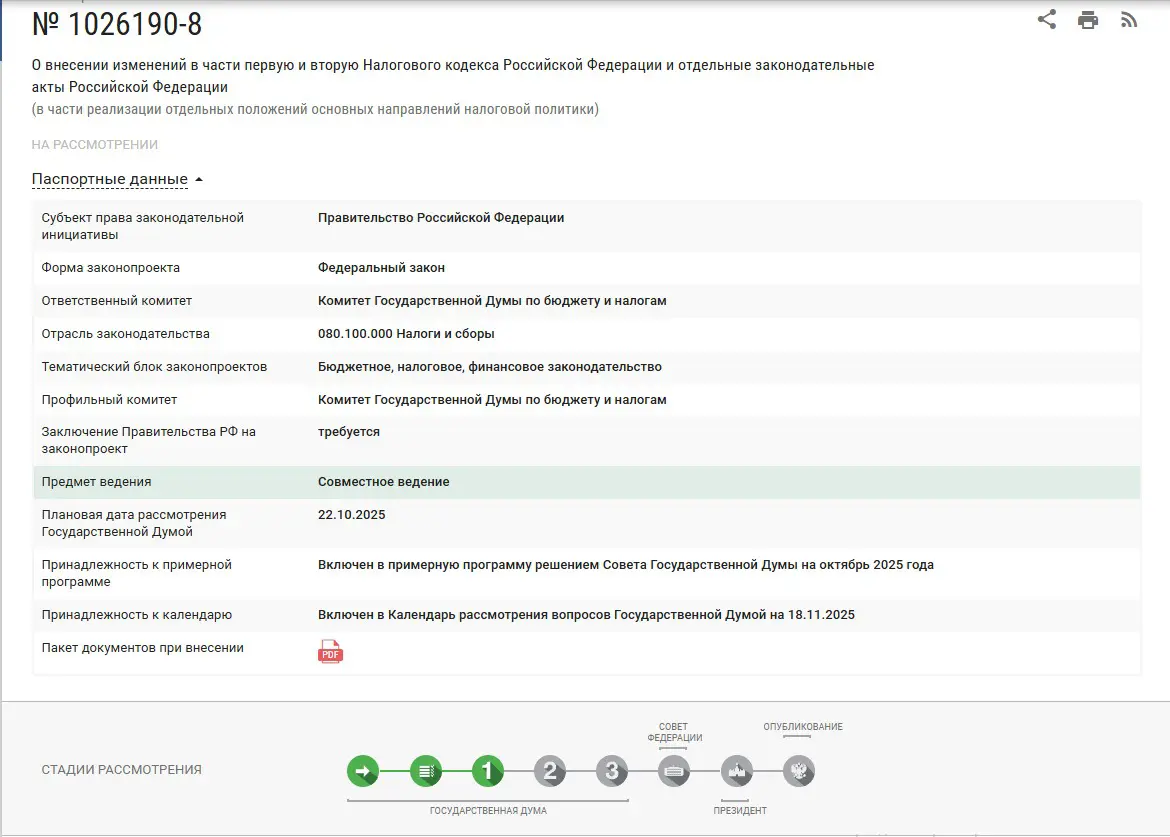Click text about примерную программу October 2025
Image resolution: width=1170 pixels, height=837 pixels.
click(x=625, y=565)
